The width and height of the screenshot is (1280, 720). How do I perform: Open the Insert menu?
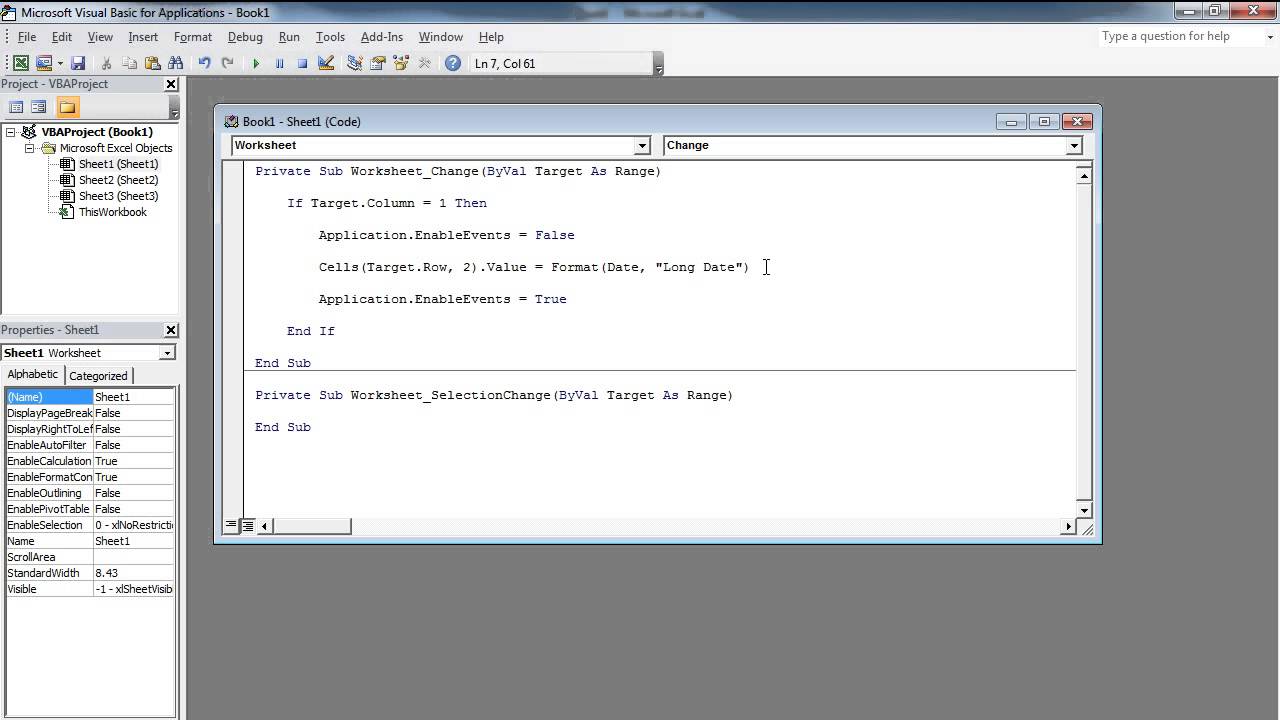pyautogui.click(x=143, y=37)
